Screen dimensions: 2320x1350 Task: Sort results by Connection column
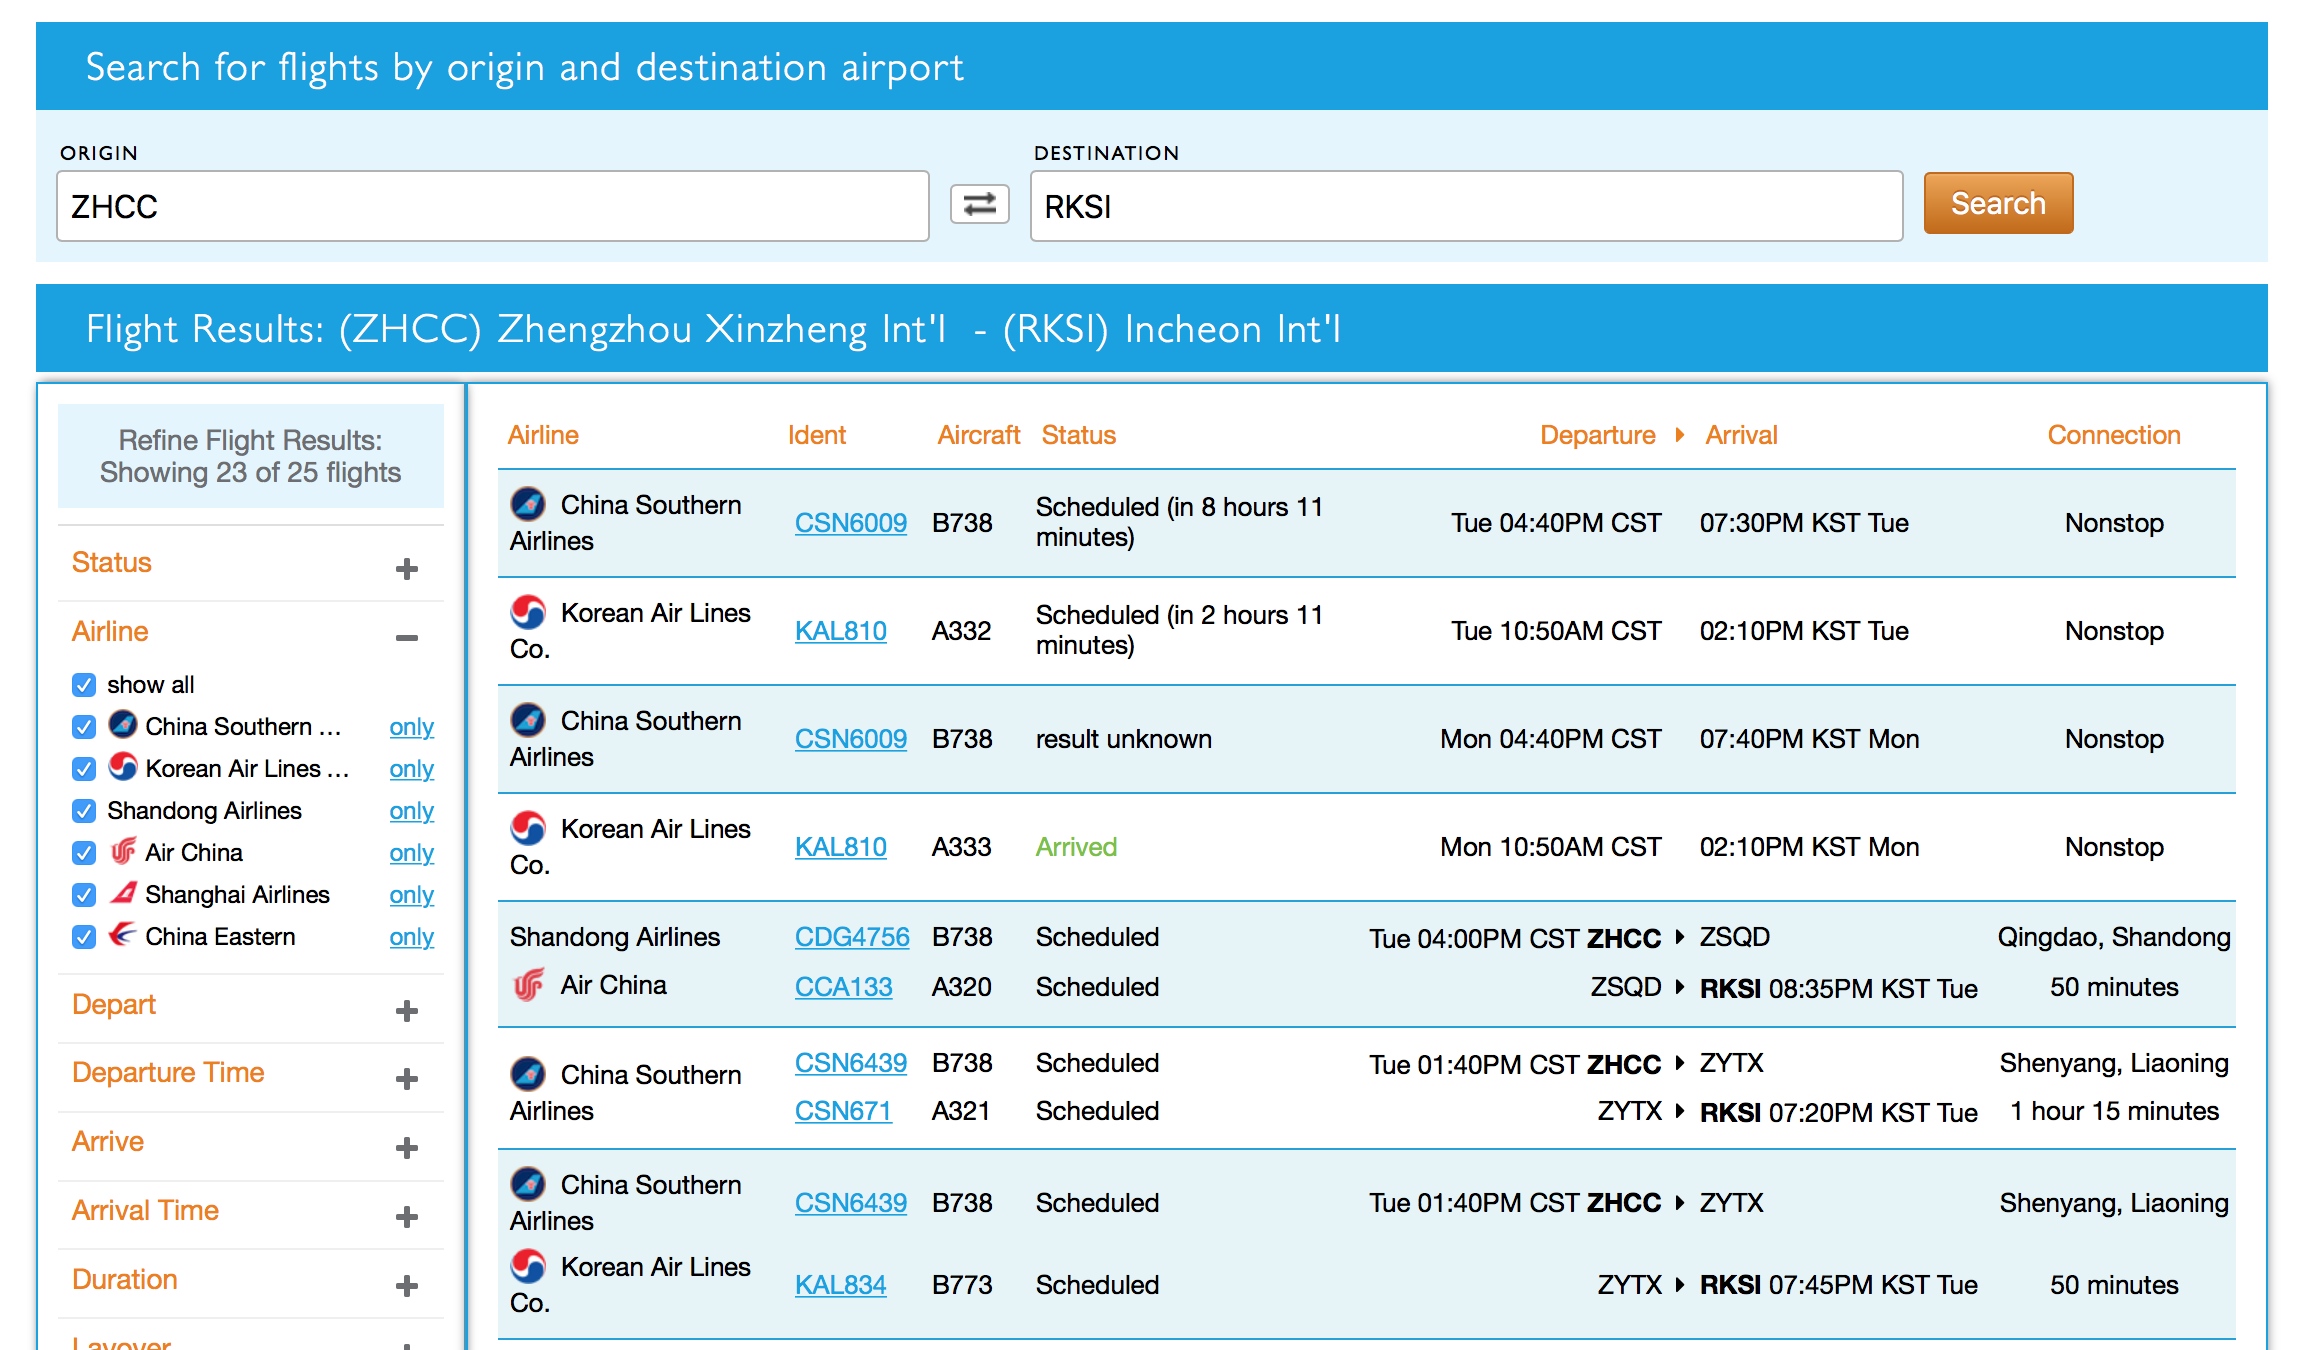click(x=2113, y=435)
